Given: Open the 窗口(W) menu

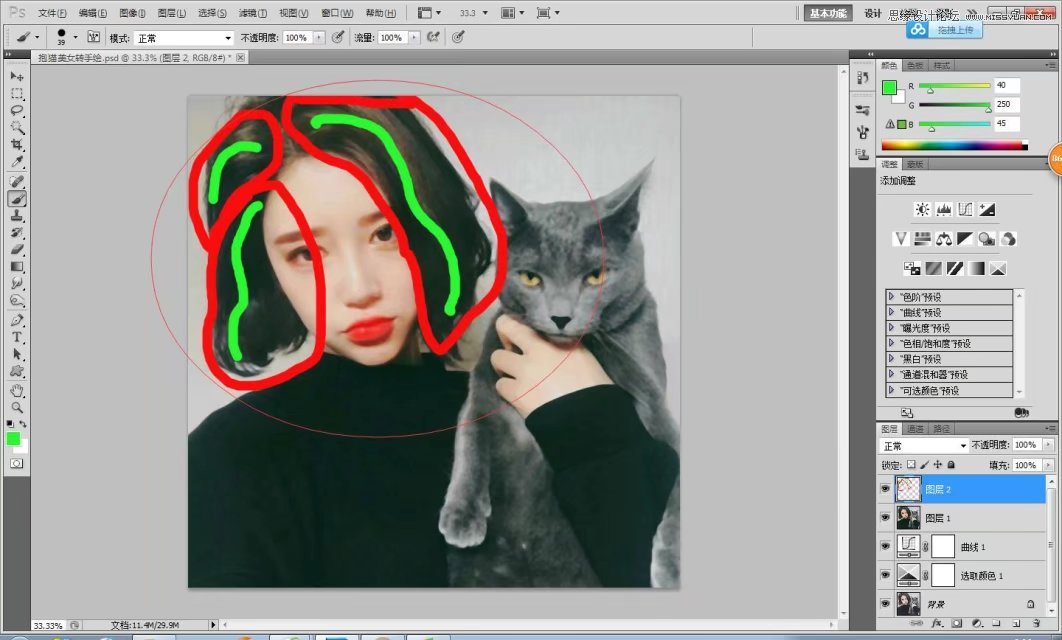Looking at the screenshot, I should pyautogui.click(x=337, y=13).
